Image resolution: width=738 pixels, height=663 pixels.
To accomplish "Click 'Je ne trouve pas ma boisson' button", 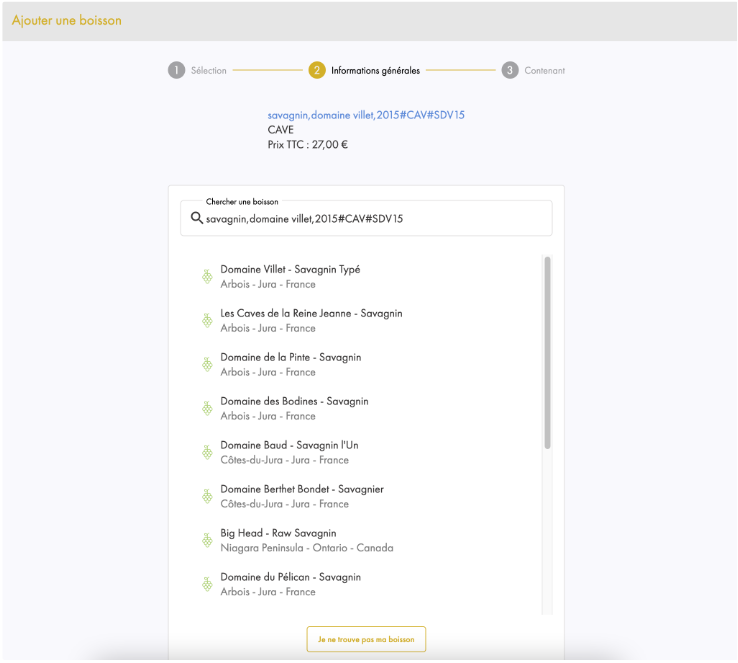I will [x=366, y=639].
